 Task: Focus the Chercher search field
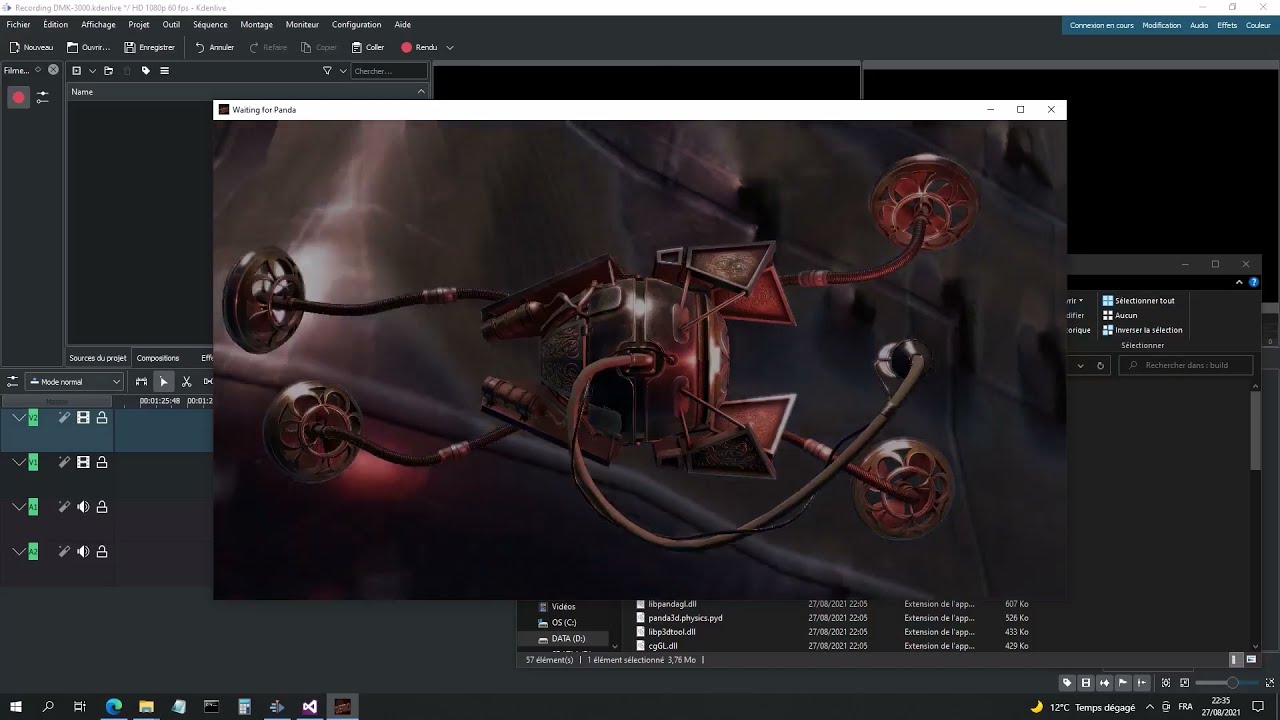pos(390,71)
